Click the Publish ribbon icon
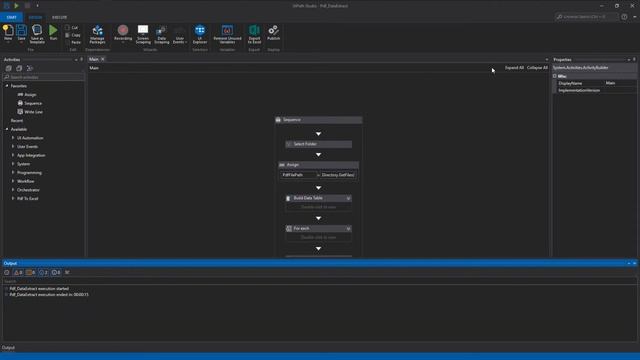Viewport: 640px width, 360px height. click(x=273, y=33)
